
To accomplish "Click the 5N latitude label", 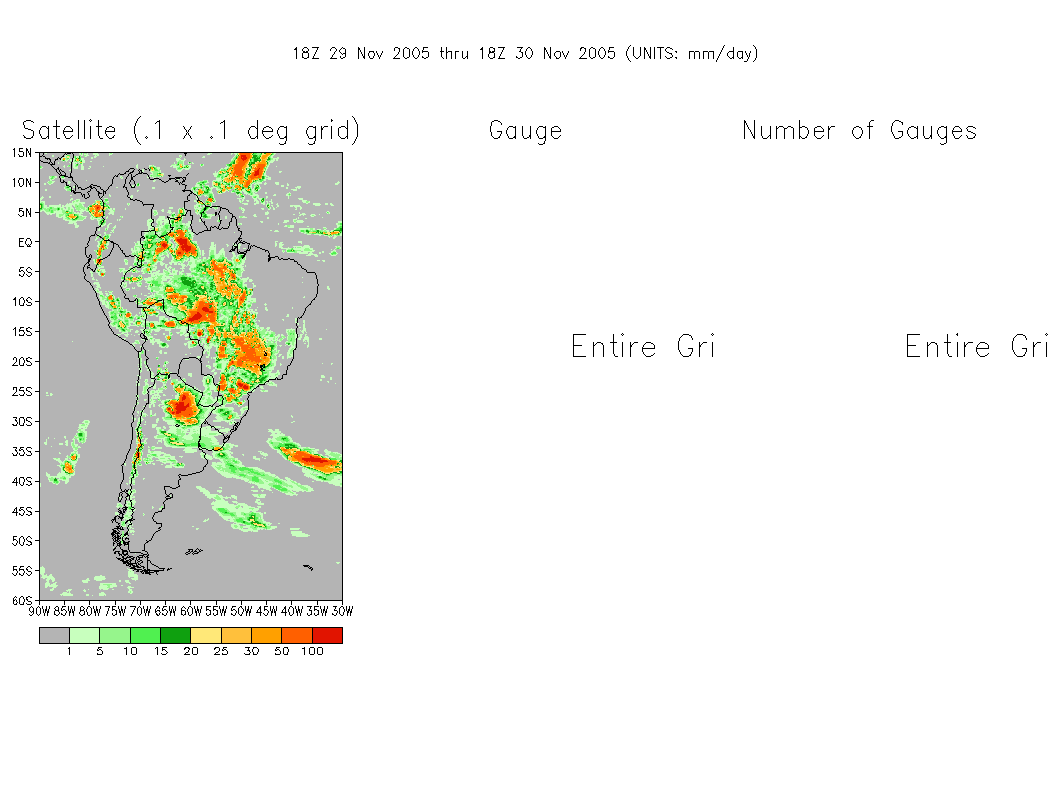I will coord(24,213).
